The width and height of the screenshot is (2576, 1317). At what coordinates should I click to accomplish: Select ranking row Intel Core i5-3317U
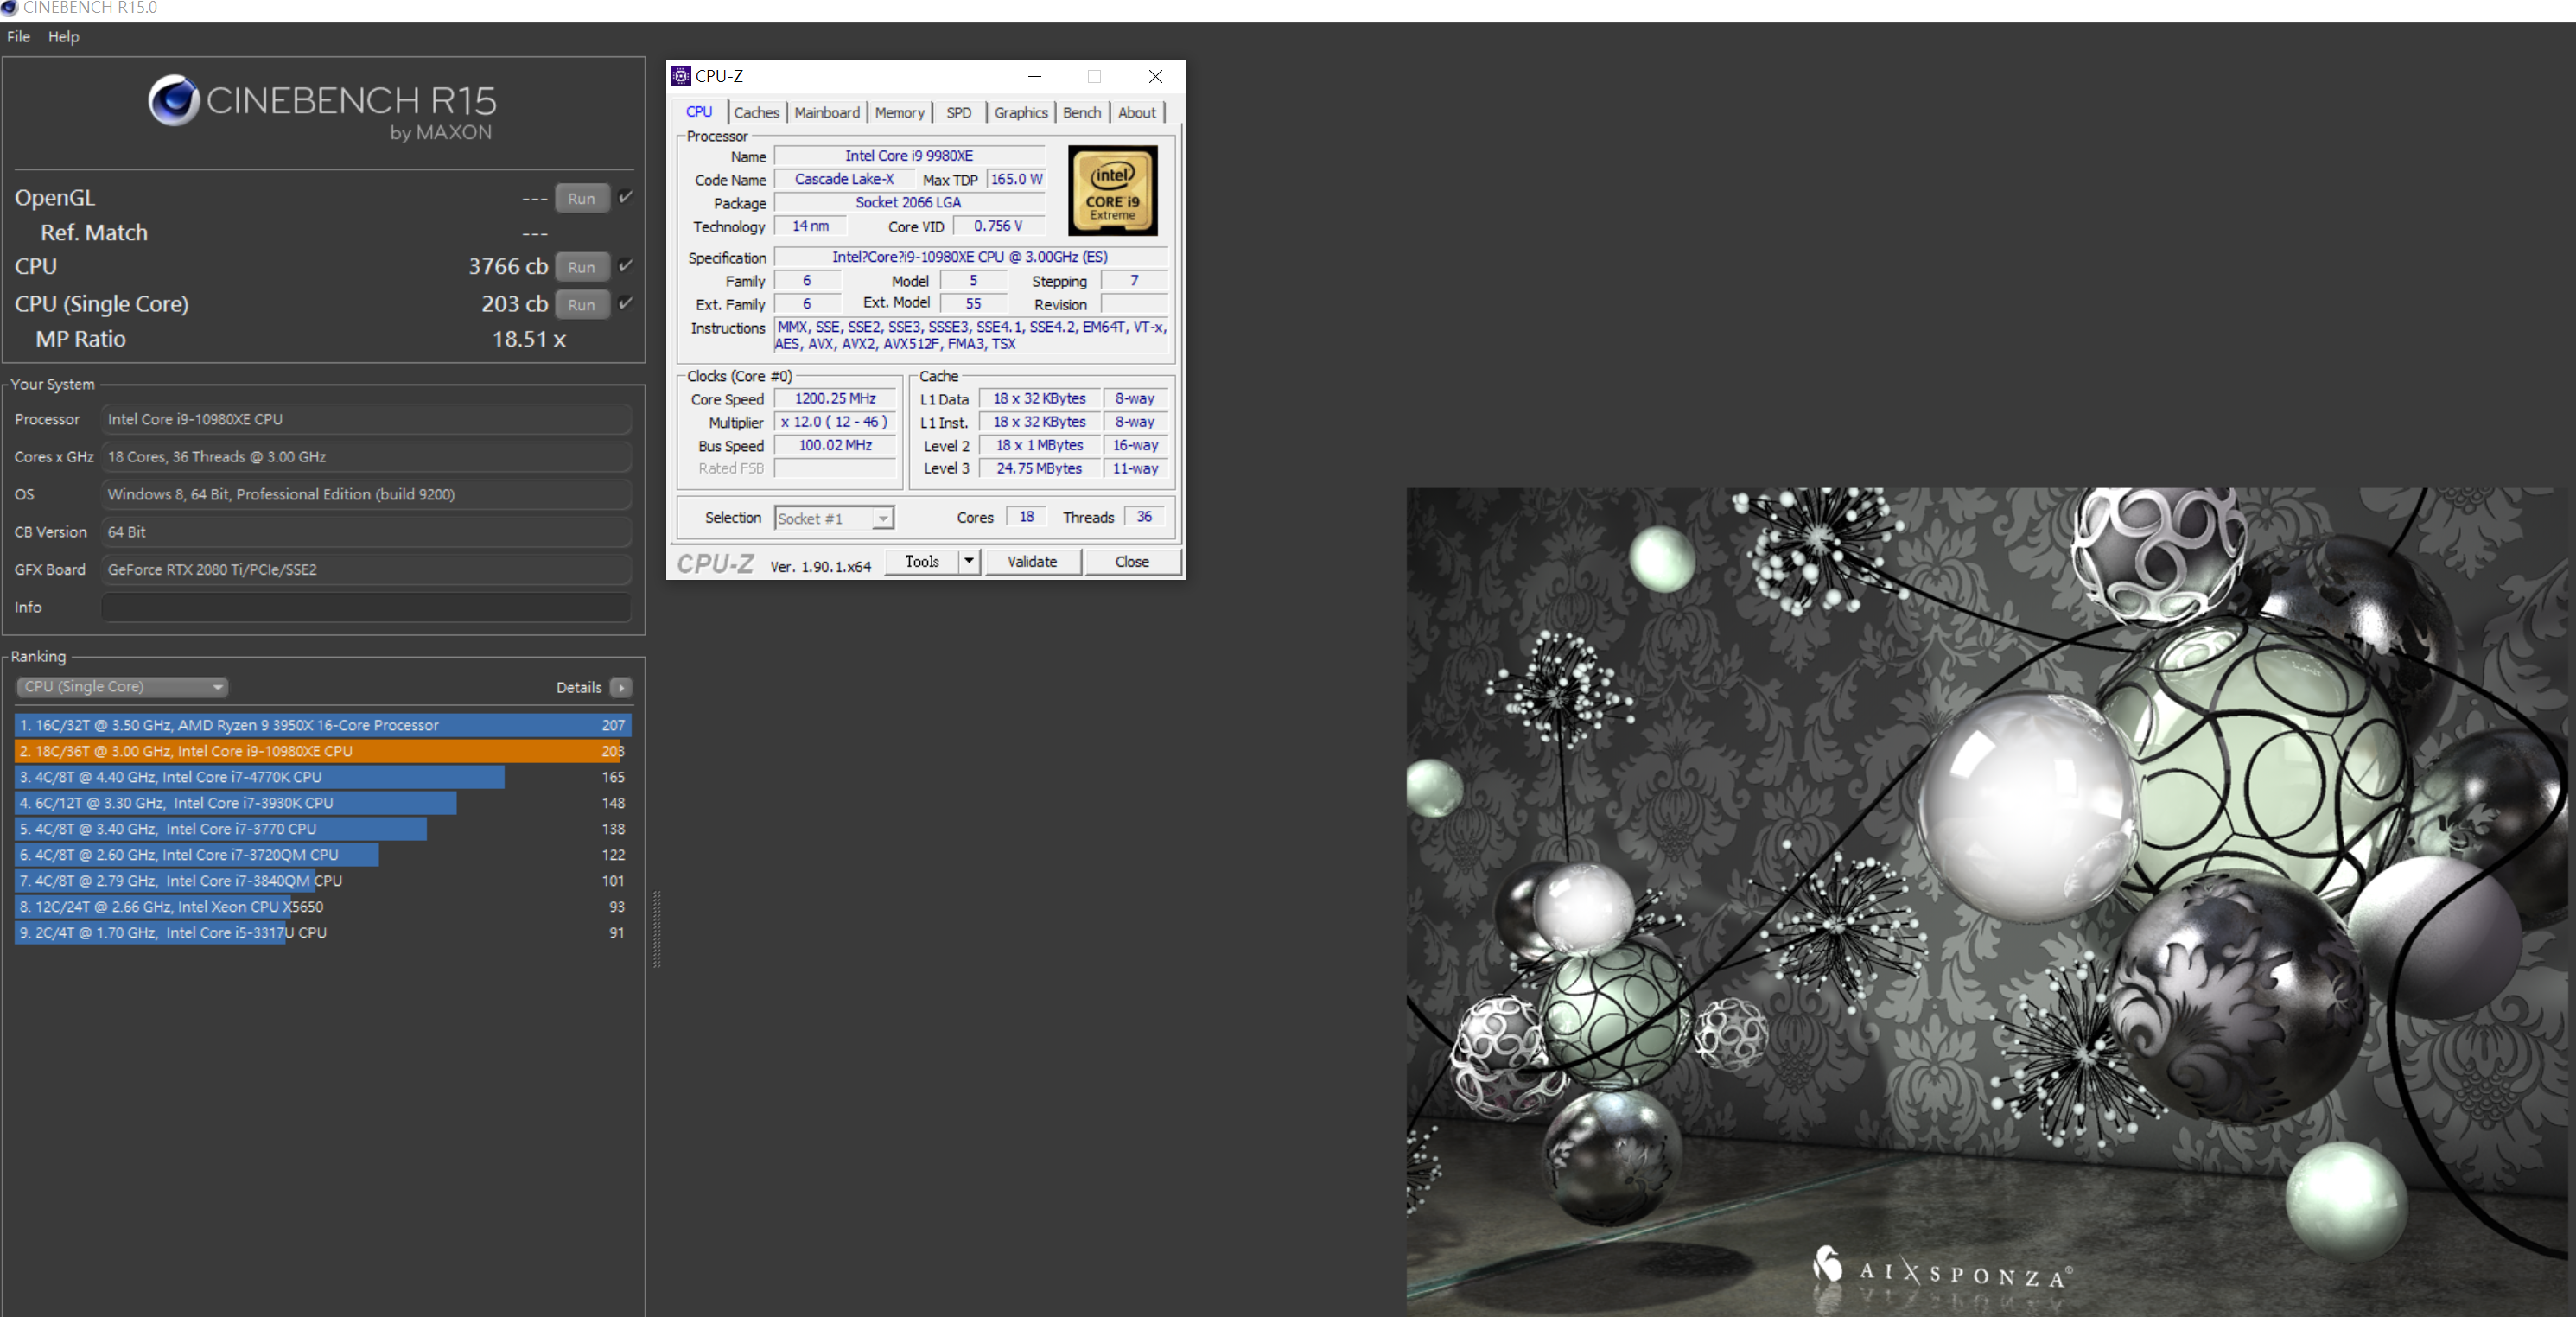(322, 933)
